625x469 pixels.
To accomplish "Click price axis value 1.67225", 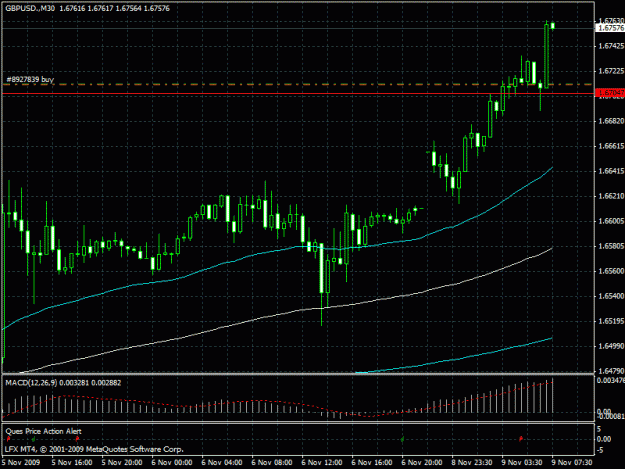I will (x=611, y=71).
